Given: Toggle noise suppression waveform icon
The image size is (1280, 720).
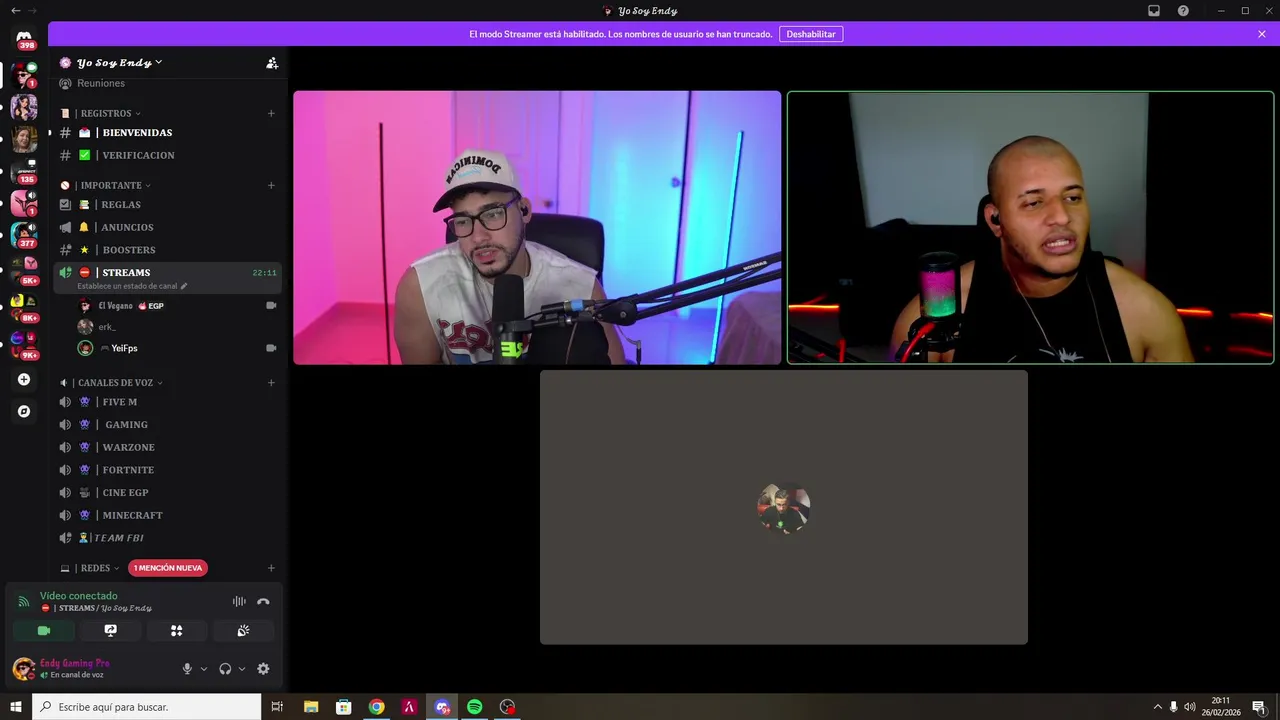Looking at the screenshot, I should pyautogui.click(x=239, y=602).
